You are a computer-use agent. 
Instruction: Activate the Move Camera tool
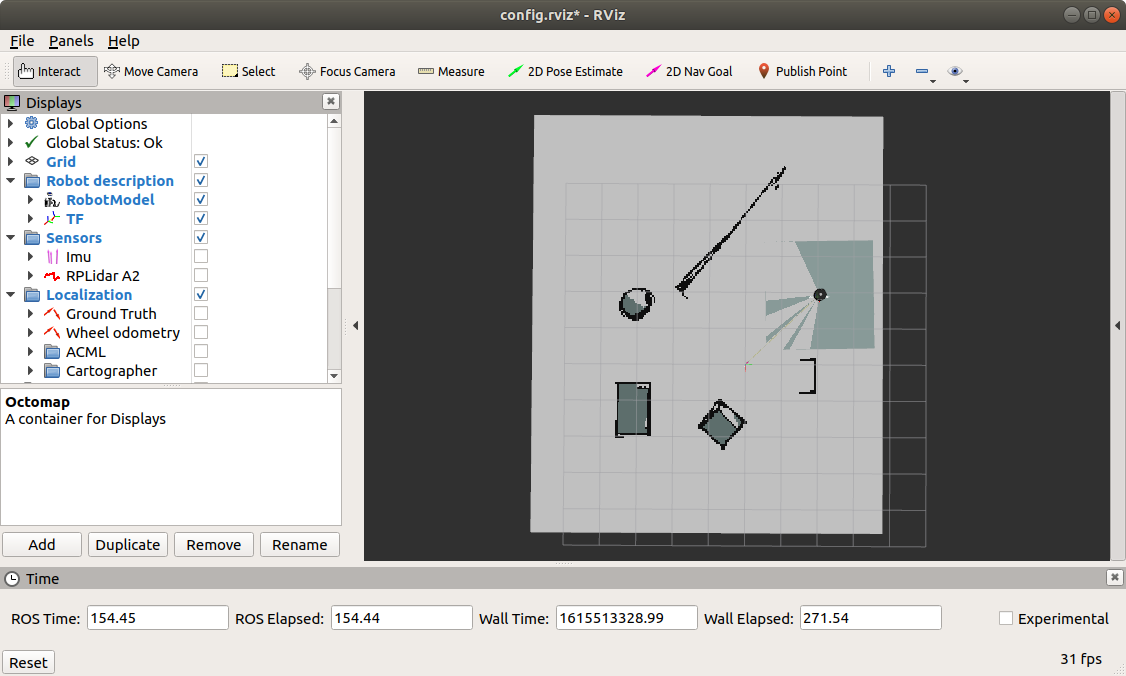(151, 71)
